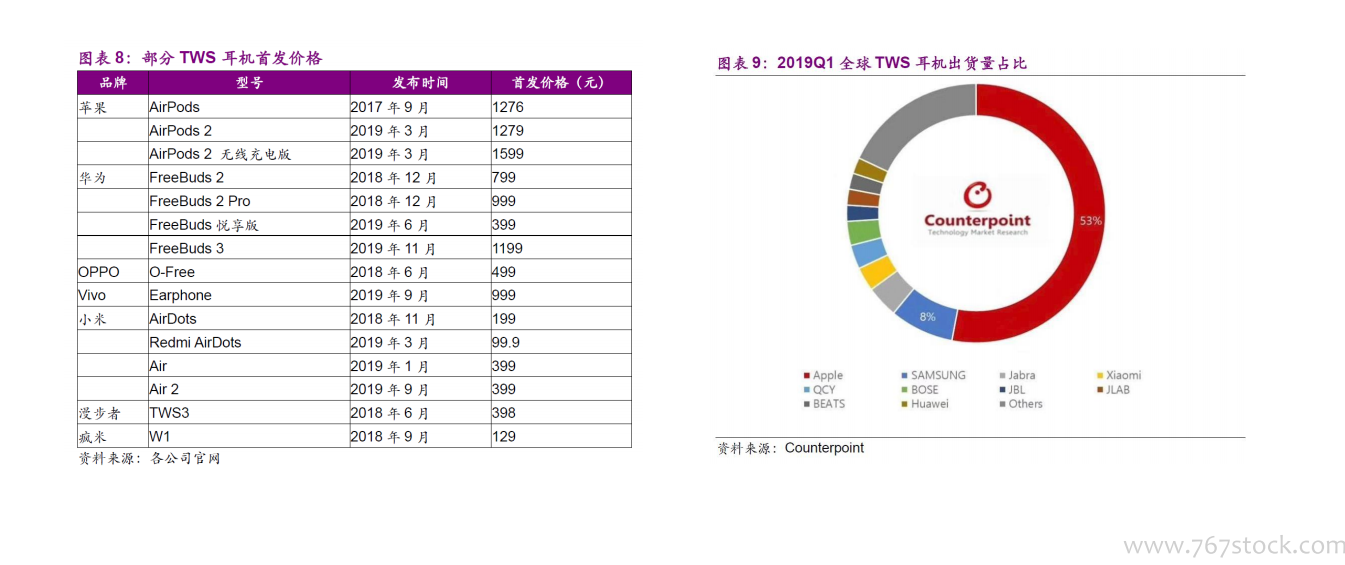Click the 品牌 column header
This screenshot has width=1345, height=565.
(x=113, y=83)
